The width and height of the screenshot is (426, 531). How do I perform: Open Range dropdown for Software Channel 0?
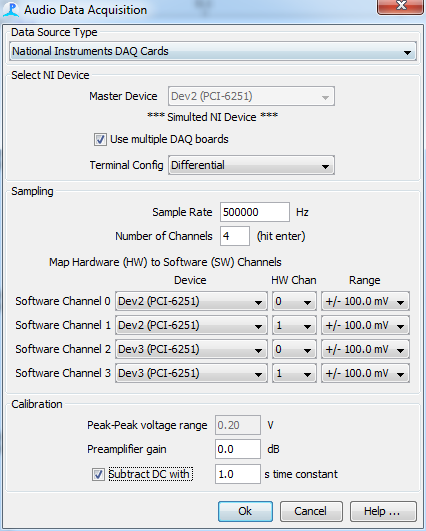(365, 301)
